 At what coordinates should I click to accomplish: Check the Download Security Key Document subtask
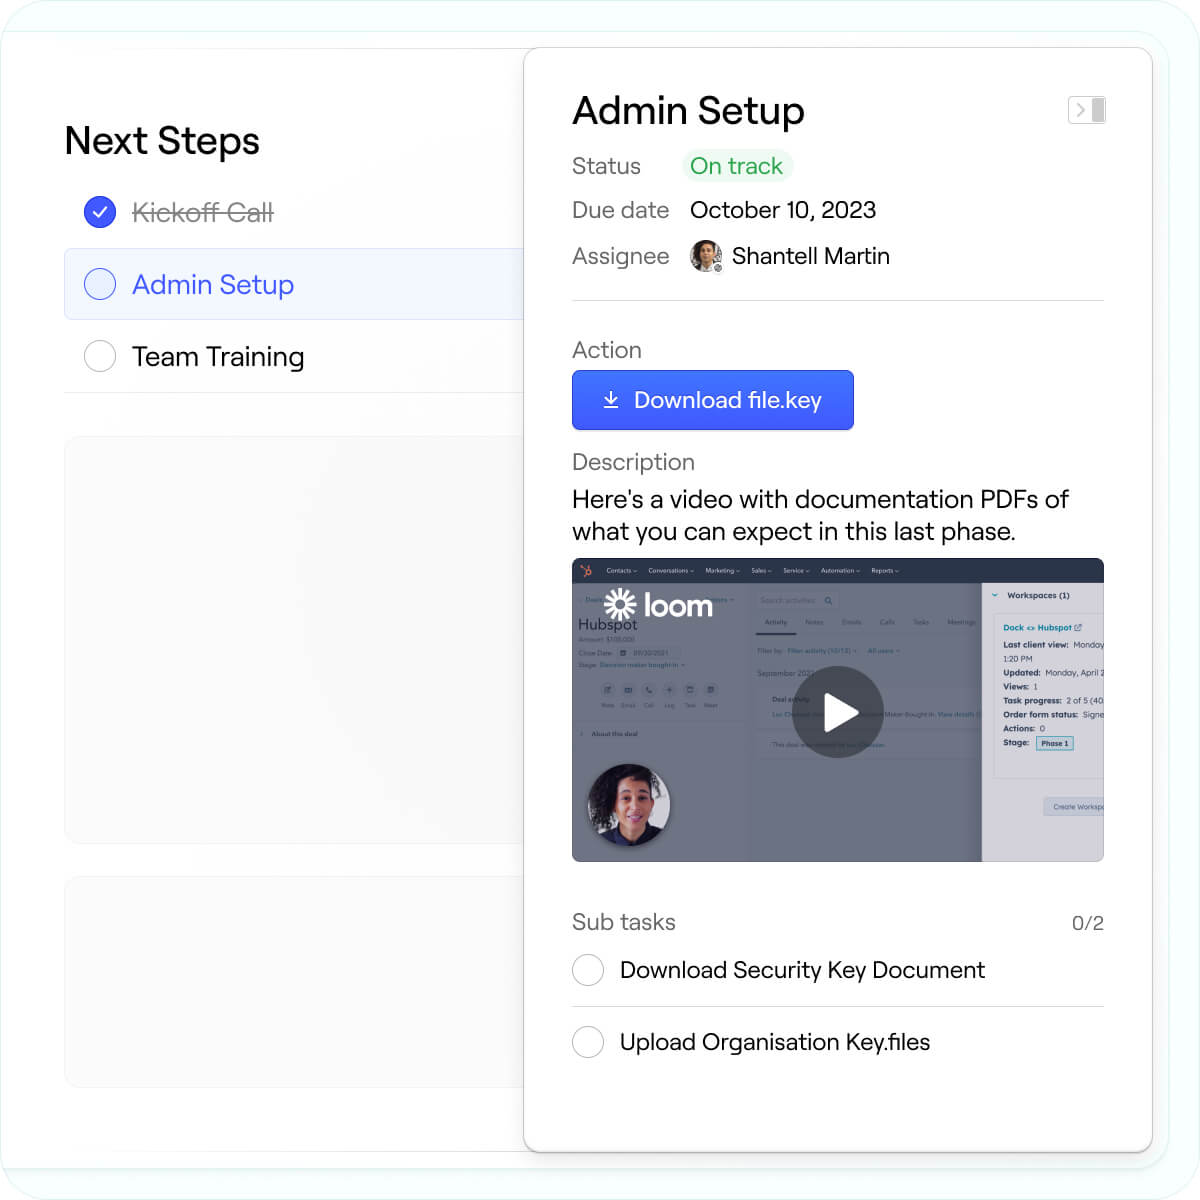[x=588, y=970]
